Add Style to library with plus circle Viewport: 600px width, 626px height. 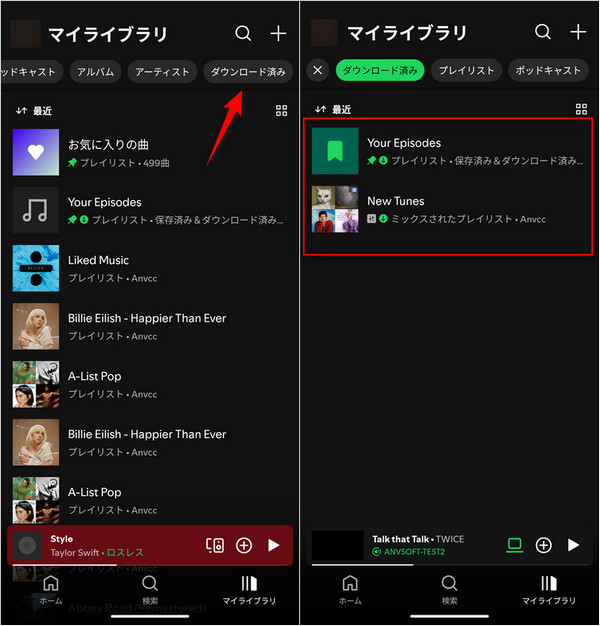[244, 545]
